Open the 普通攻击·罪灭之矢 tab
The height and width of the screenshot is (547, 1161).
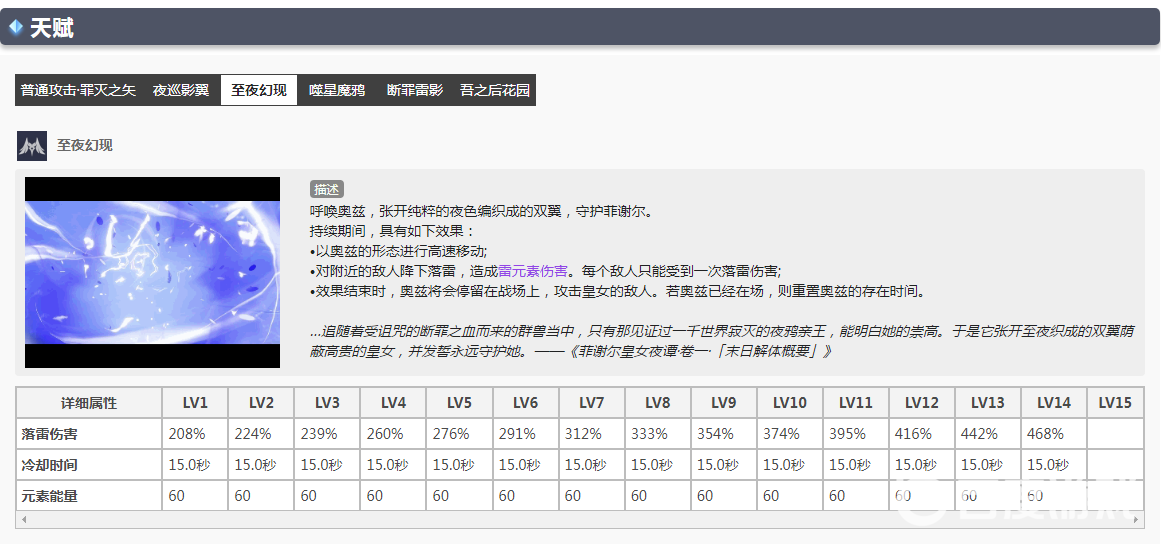click(78, 90)
